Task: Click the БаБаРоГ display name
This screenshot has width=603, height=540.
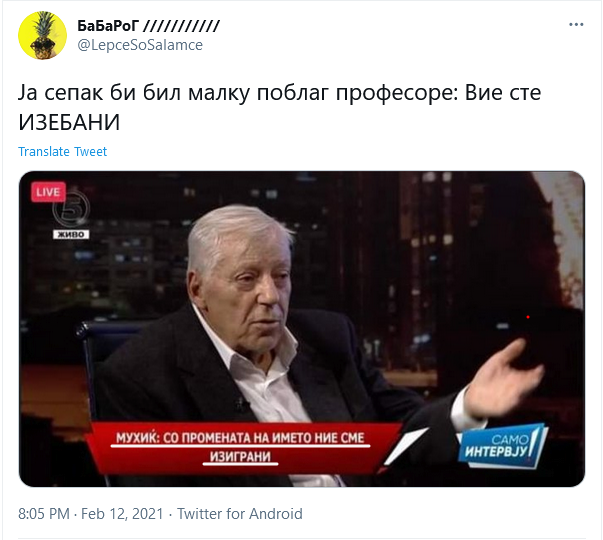Action: click(x=108, y=26)
